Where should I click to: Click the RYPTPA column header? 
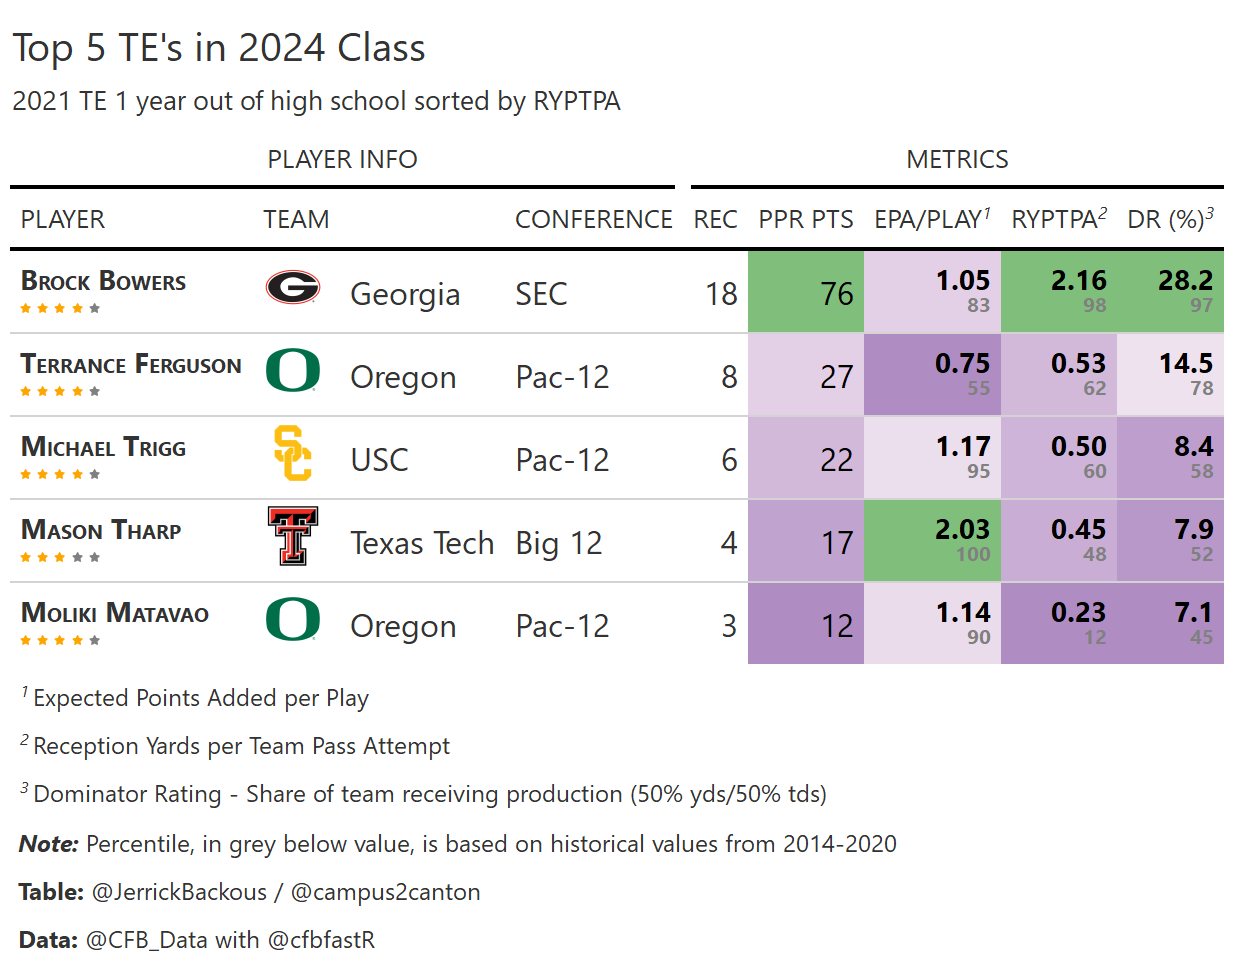1058,220
